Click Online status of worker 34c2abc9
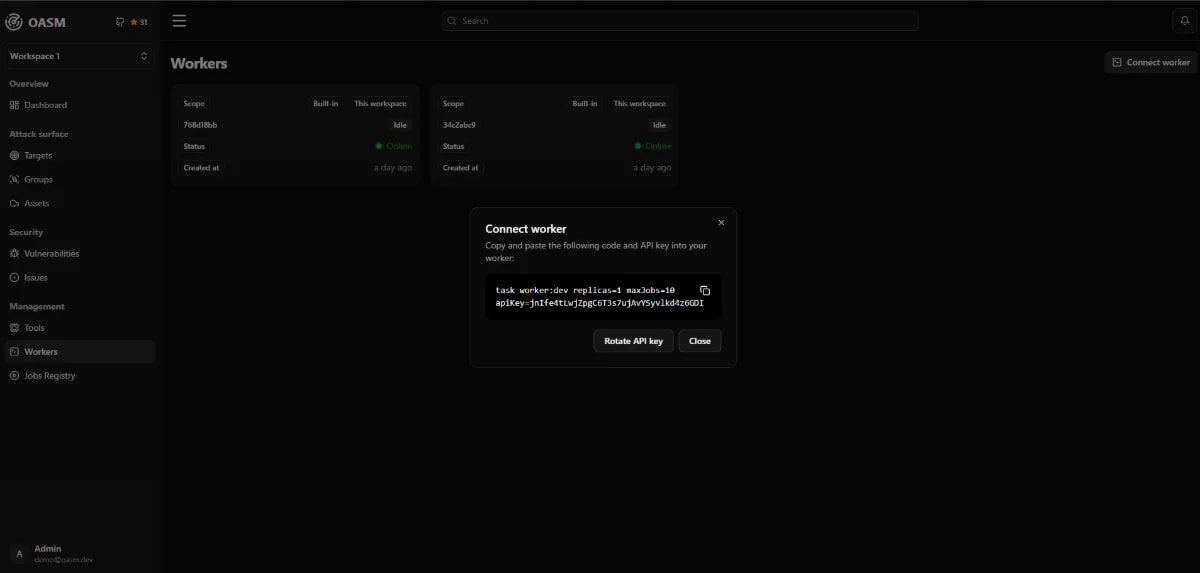The image size is (1200, 573). (x=652, y=146)
